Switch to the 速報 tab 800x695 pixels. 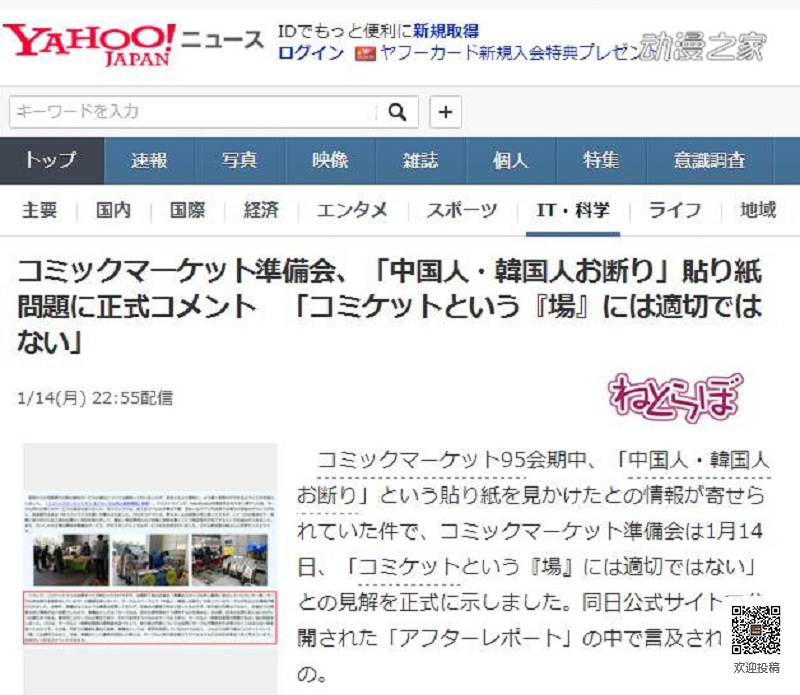(149, 161)
